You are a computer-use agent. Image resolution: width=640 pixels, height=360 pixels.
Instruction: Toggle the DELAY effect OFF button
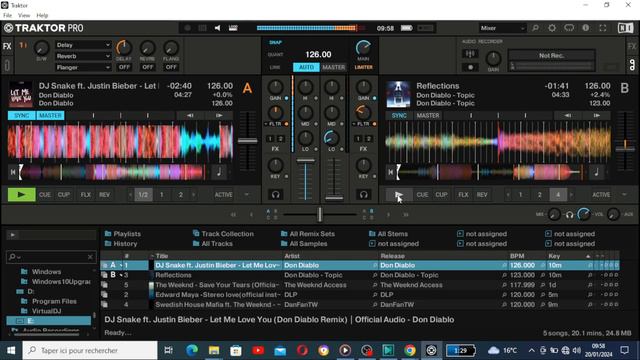point(124,67)
